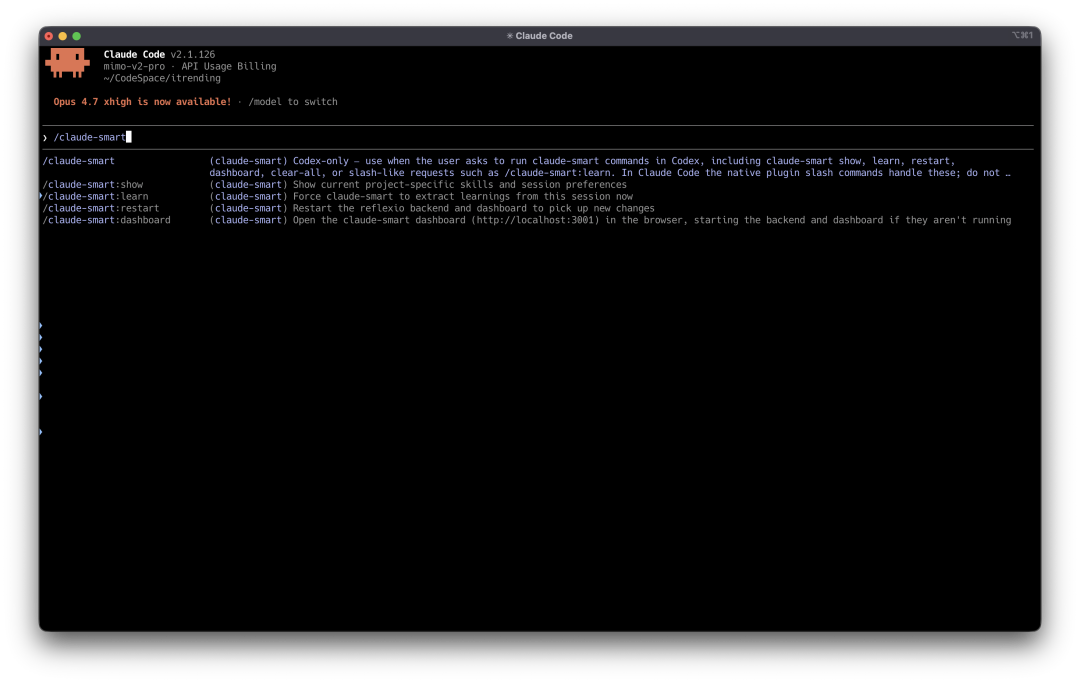Focus the /claude-smart prompt input
Screen dimensions: 1080x683
point(537,137)
